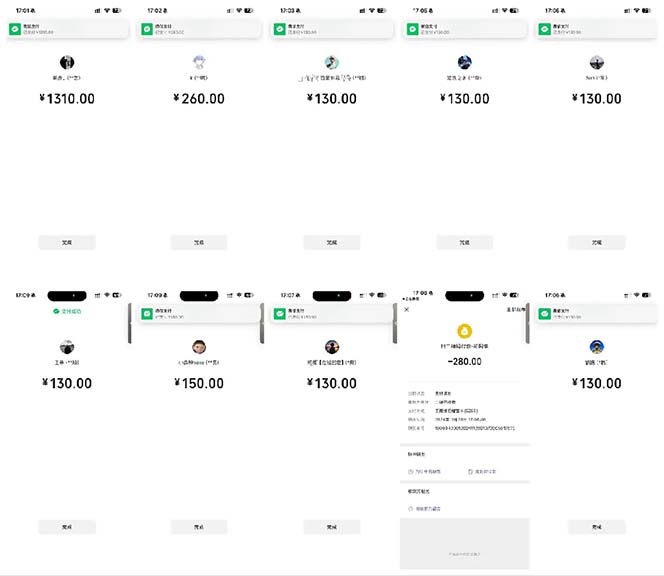
Task: Click WeChat Pay icon in ¥1310.00 screen notification
Action: pos(14,29)
